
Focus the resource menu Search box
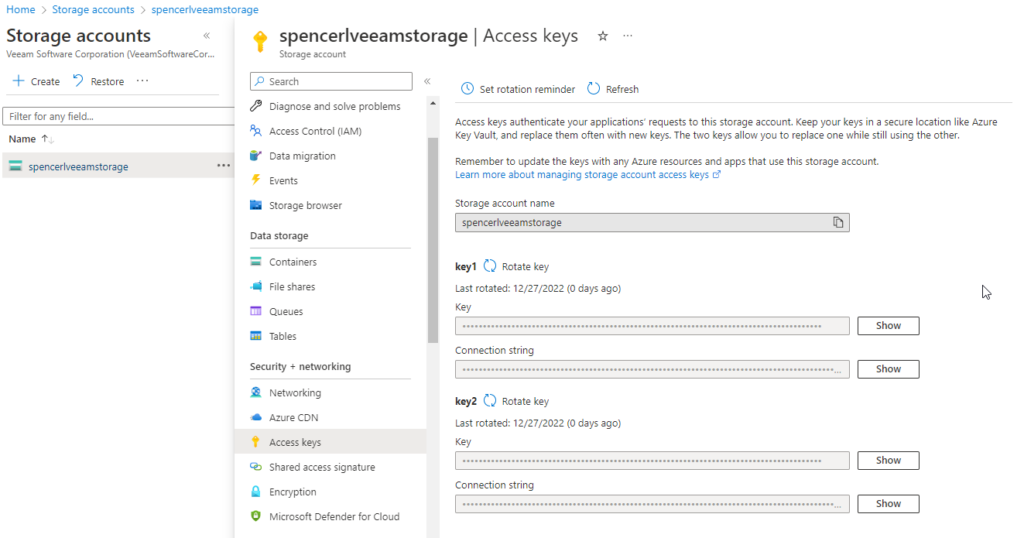tap(331, 81)
